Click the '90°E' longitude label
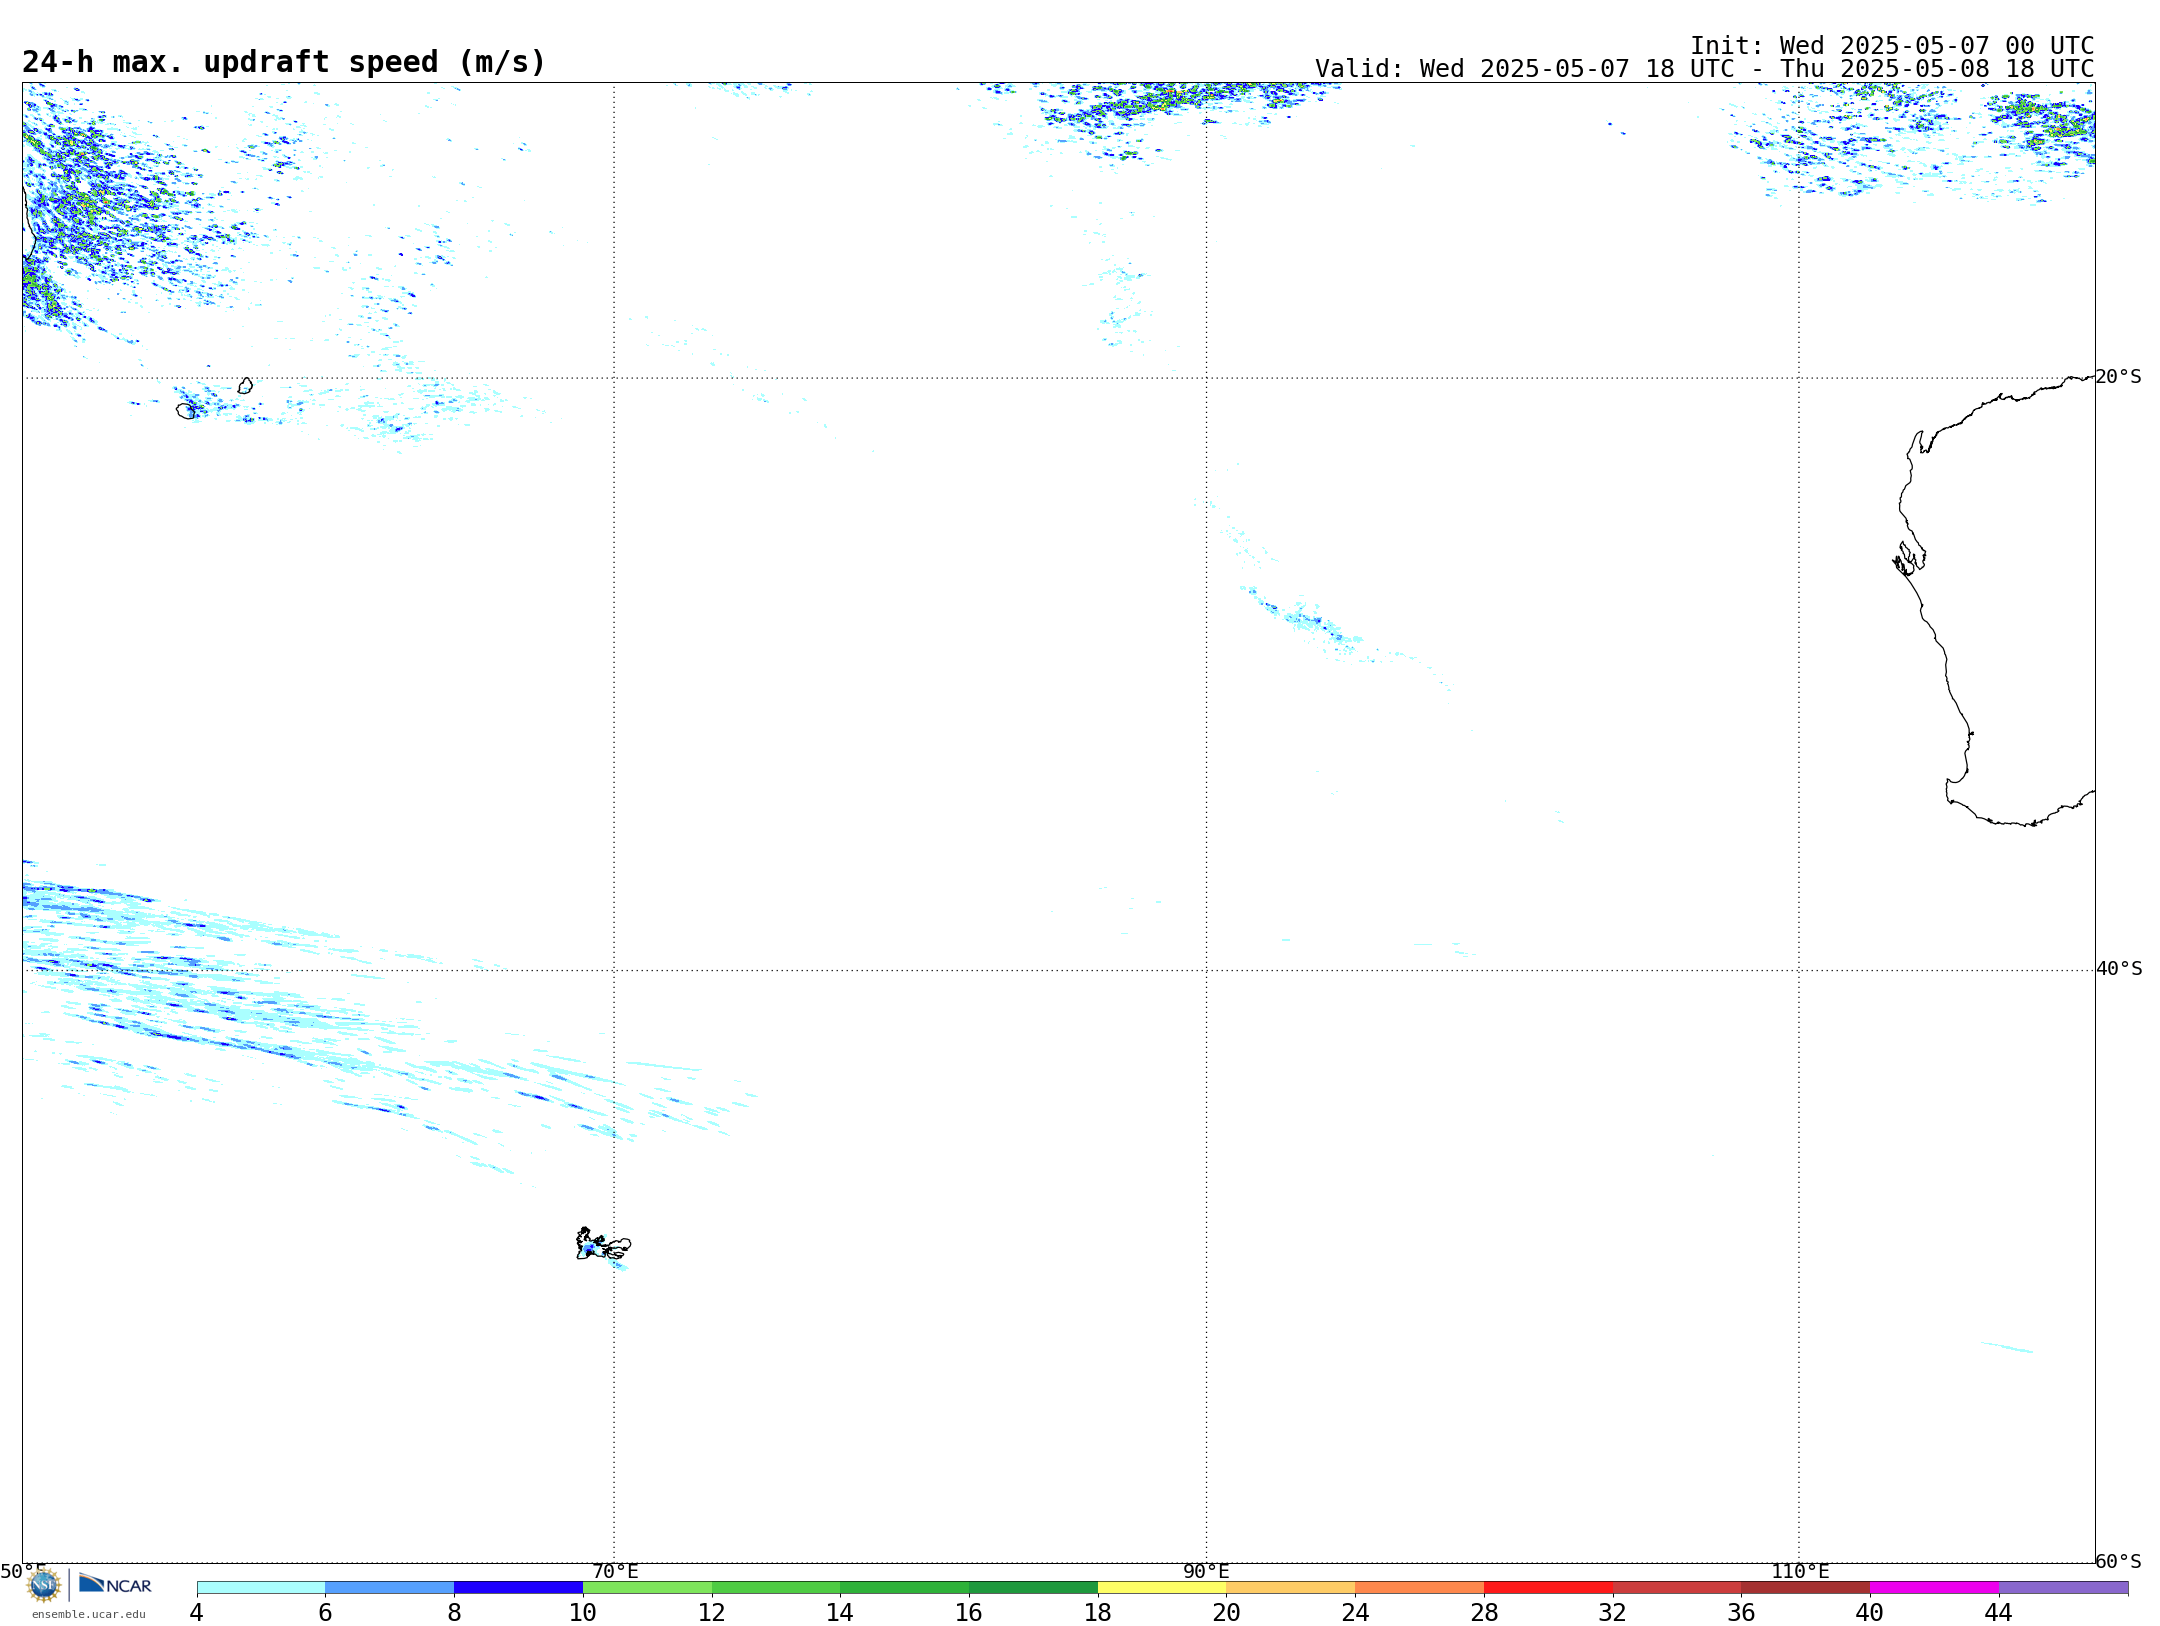The image size is (2160, 1626). pyautogui.click(x=1206, y=1572)
